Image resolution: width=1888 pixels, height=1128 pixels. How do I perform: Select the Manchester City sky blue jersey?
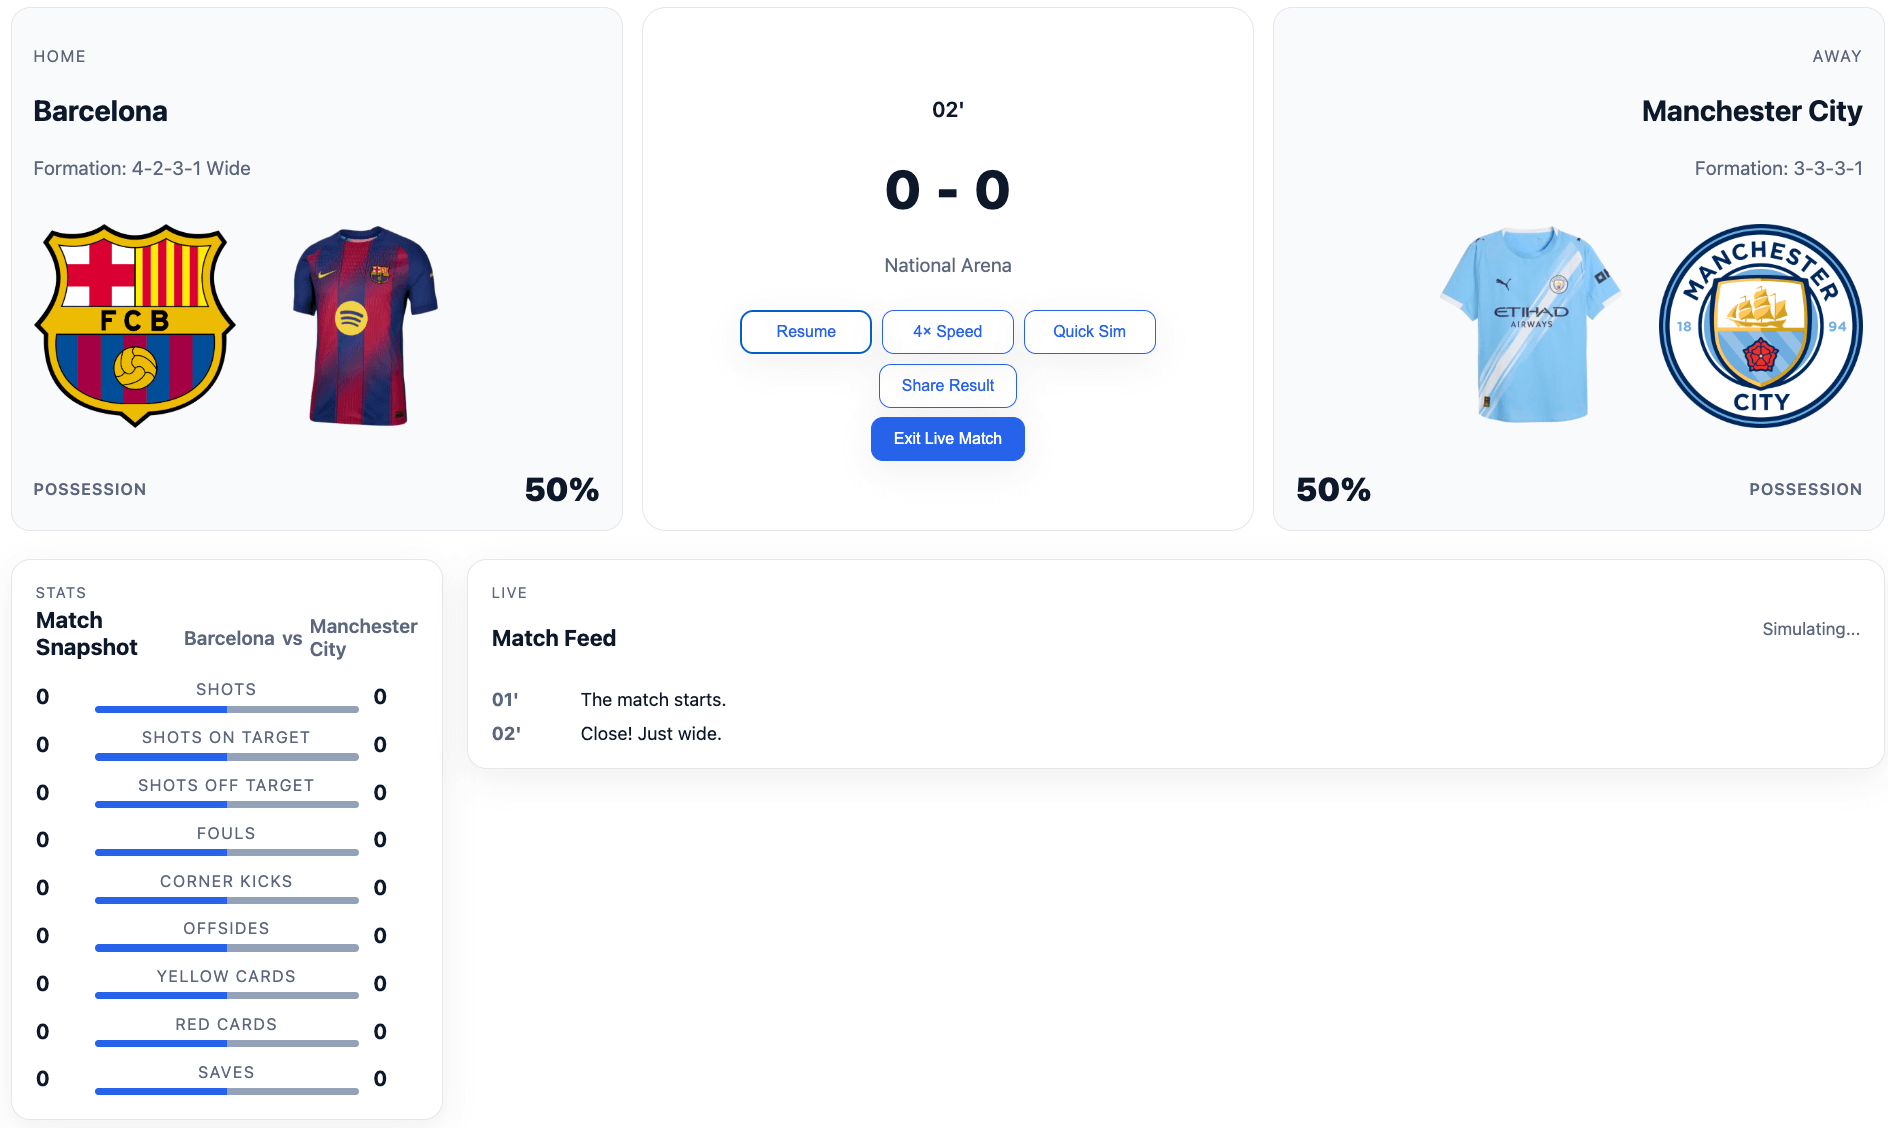pyautogui.click(x=1529, y=325)
